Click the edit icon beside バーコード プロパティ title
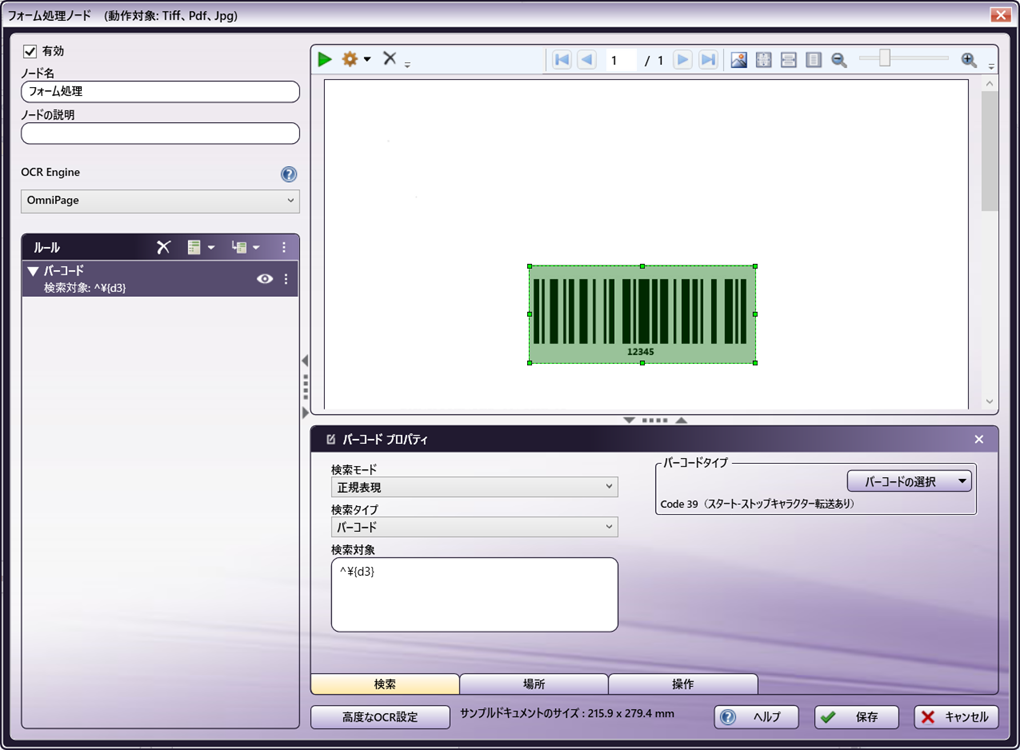The height and width of the screenshot is (750, 1020). [330, 440]
